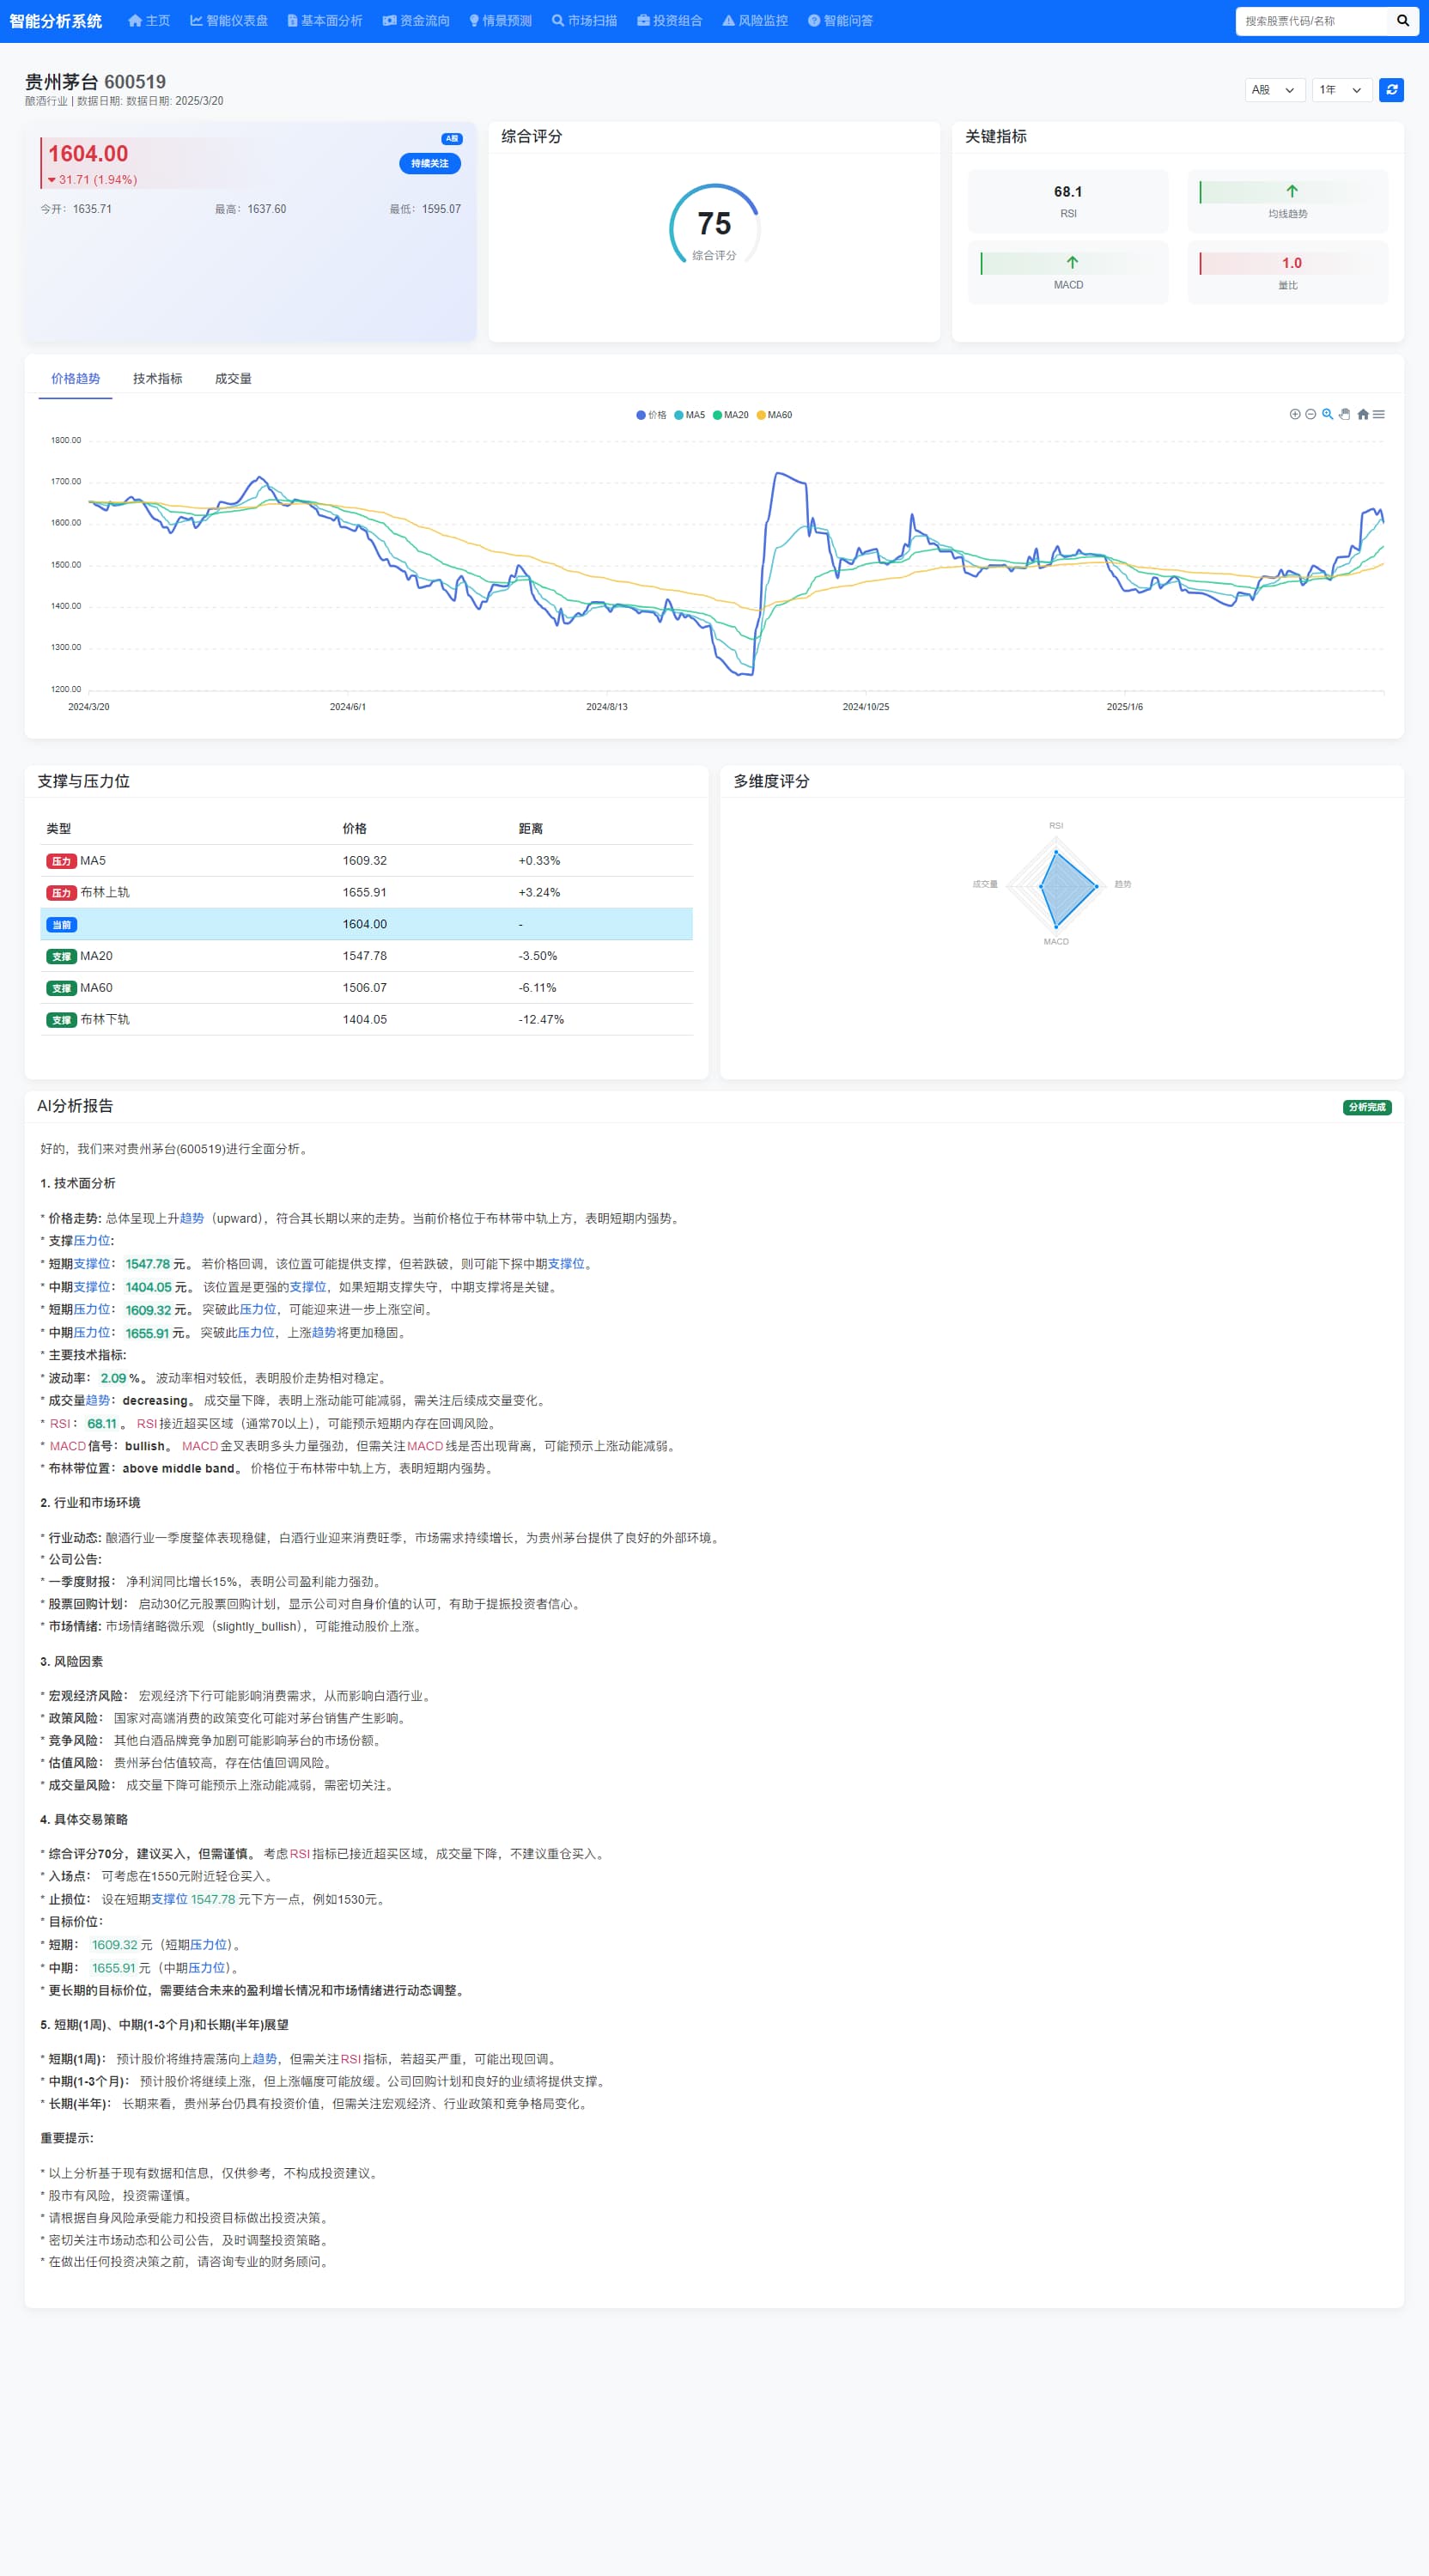Click the search magnifier button

click(1403, 21)
